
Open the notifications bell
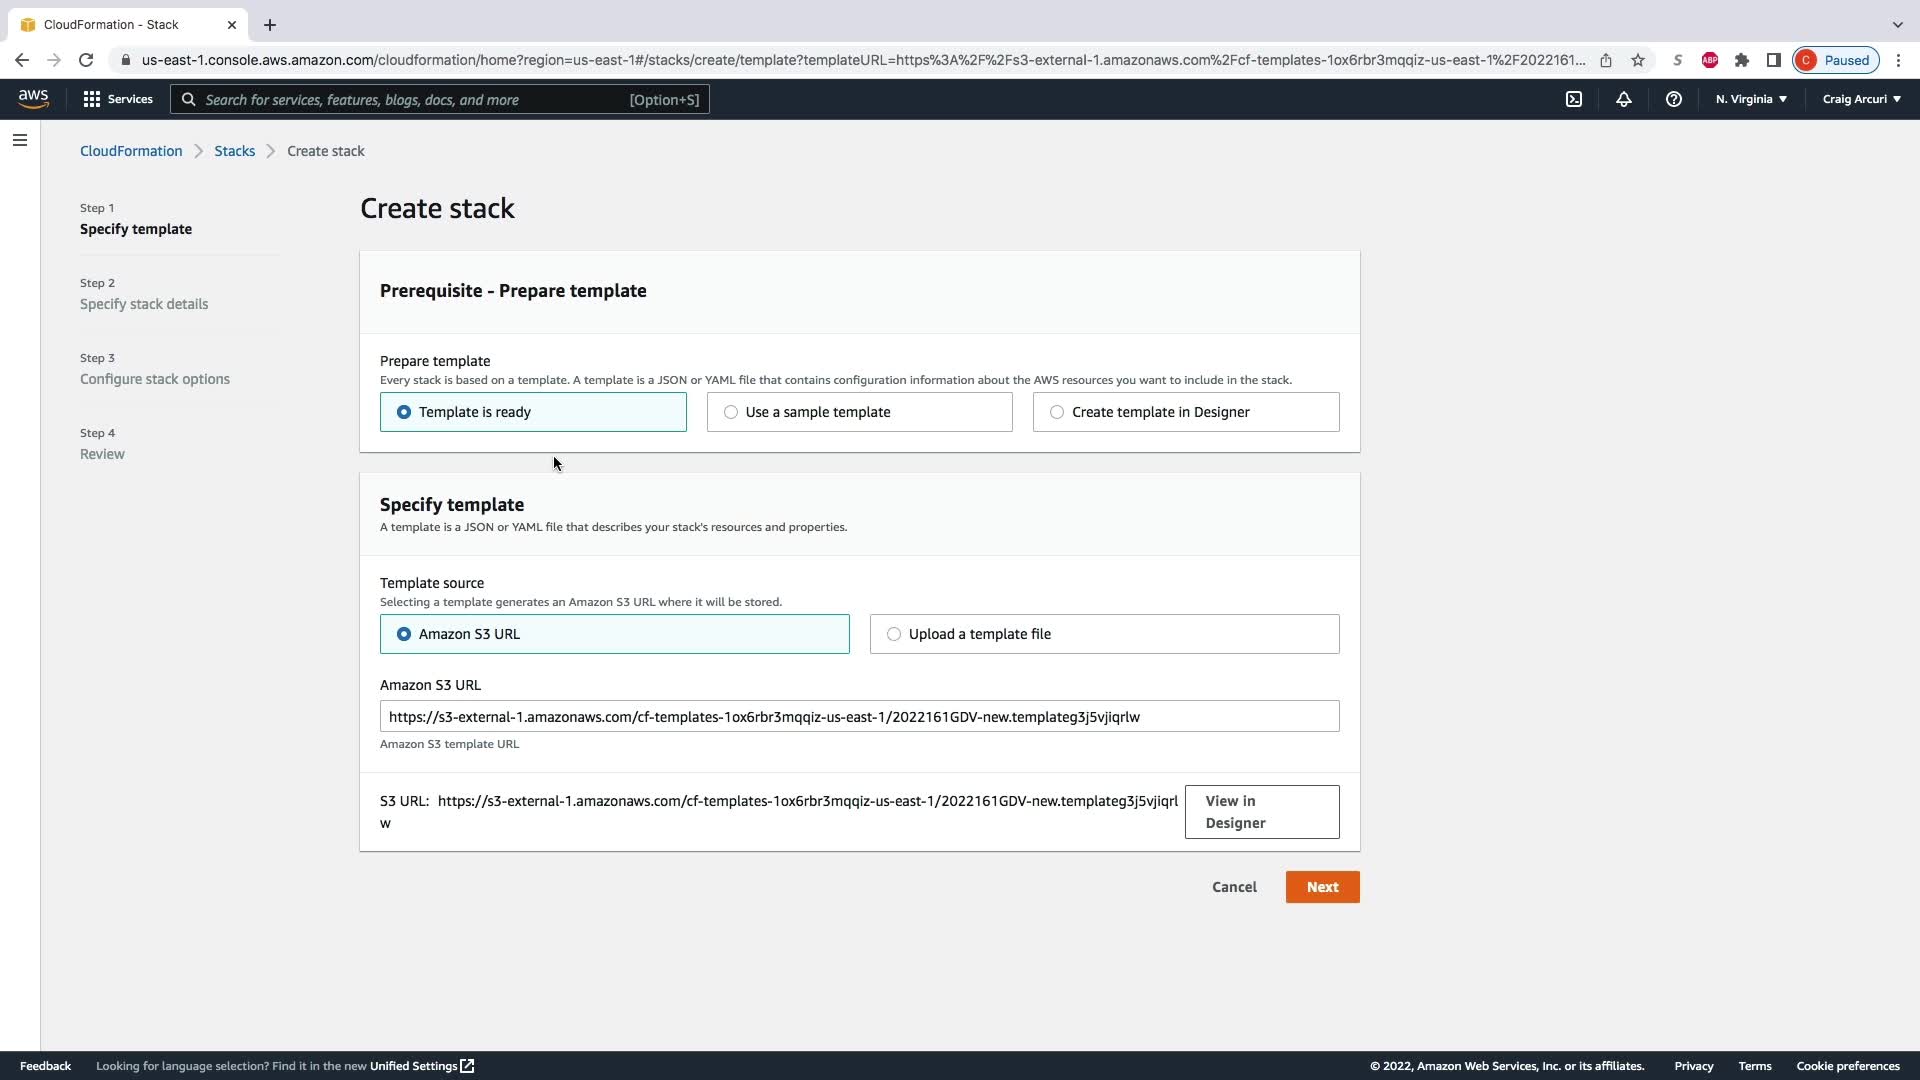[x=1623, y=99]
